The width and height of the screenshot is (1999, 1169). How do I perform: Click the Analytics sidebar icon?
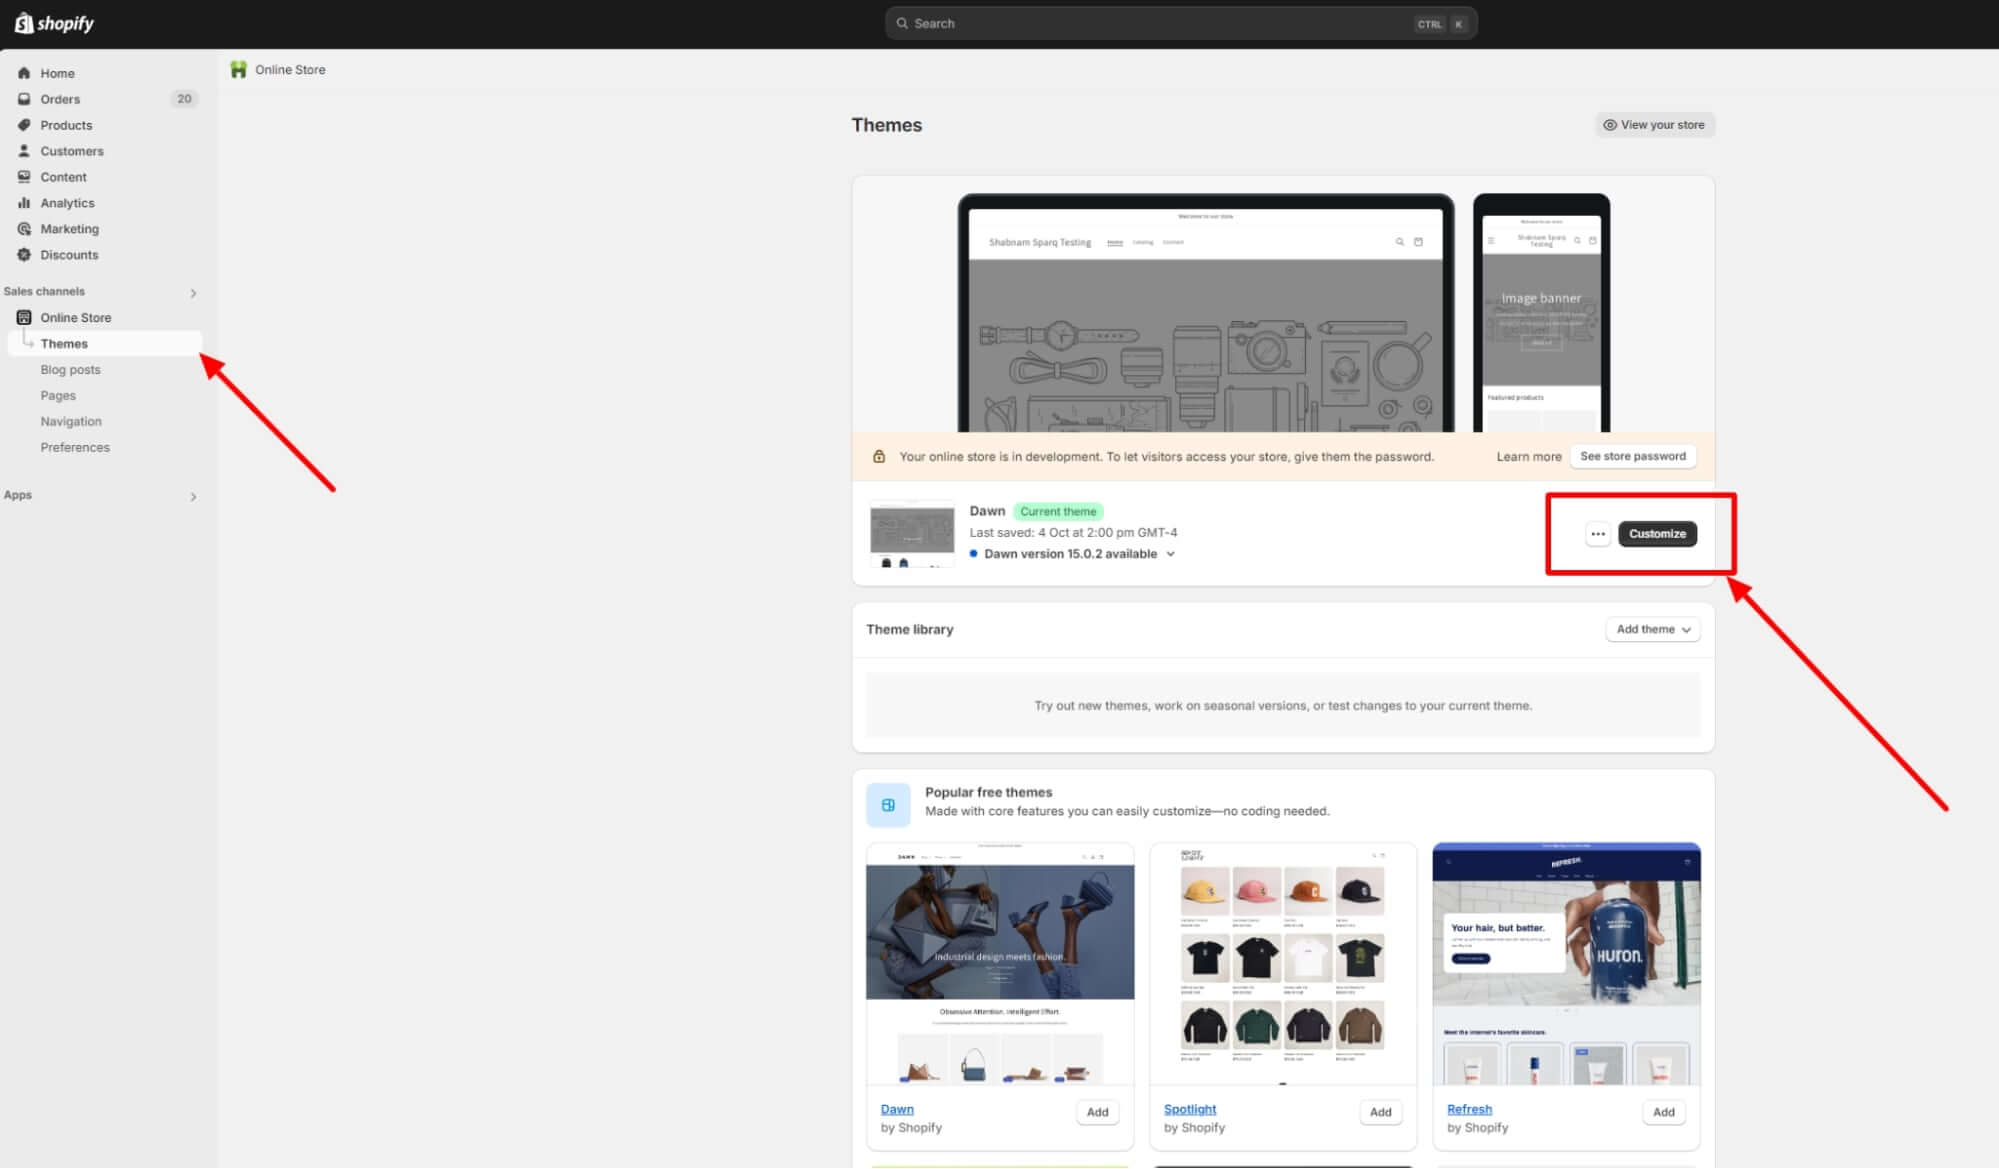[x=24, y=203]
